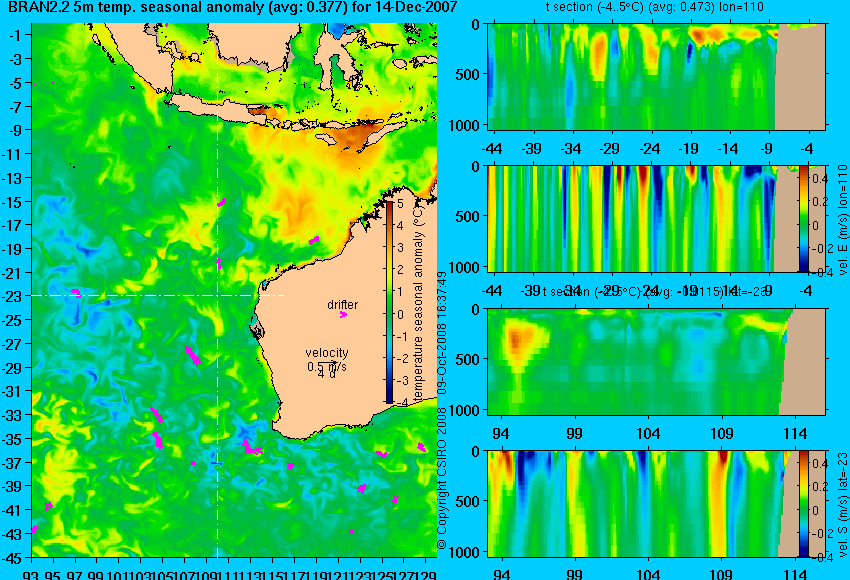The image size is (850, 580).
Task: Click the 114 tick under the lat=-23 temperature section
Action: (795, 434)
